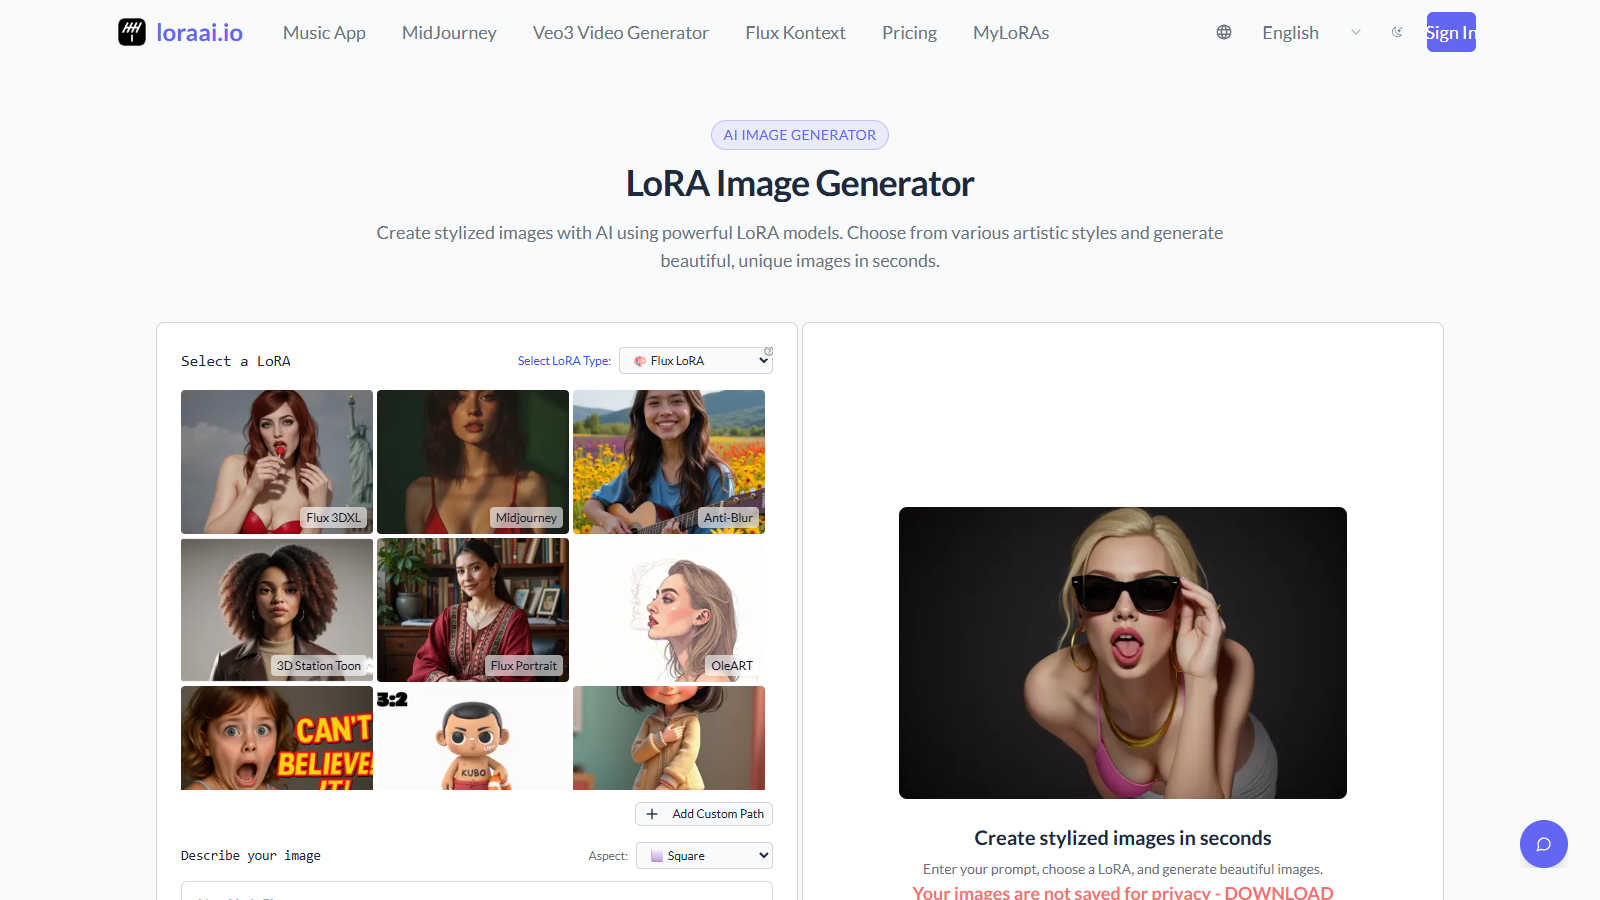The image size is (1600, 900).
Task: Select the Midjourney LoRA thumbnail
Action: (x=473, y=462)
